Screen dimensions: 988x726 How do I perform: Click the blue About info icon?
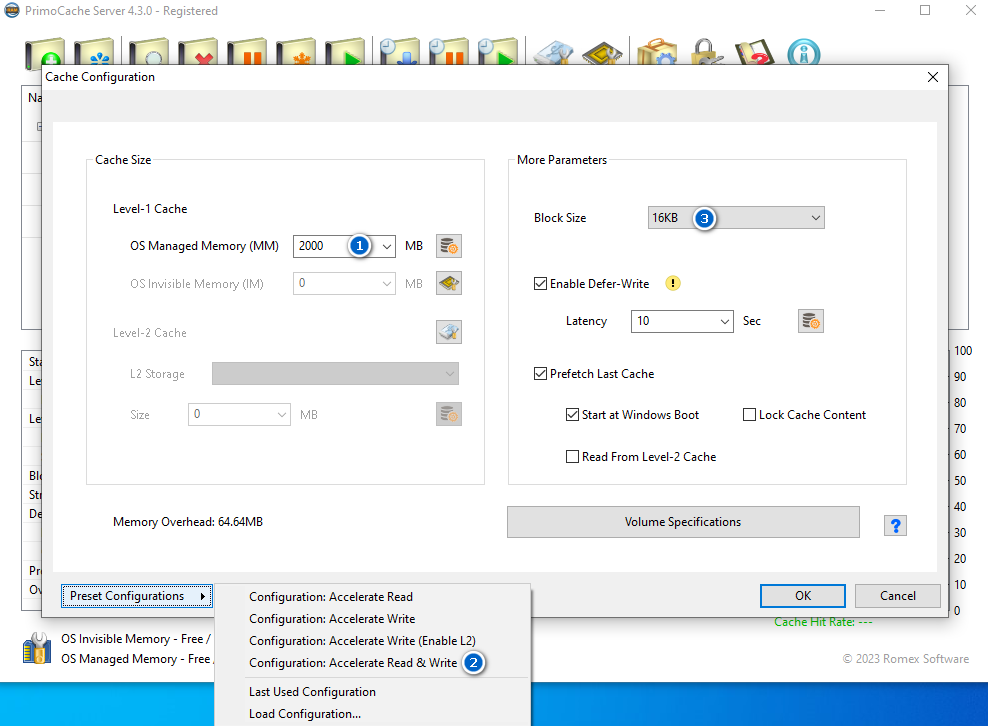pos(804,52)
